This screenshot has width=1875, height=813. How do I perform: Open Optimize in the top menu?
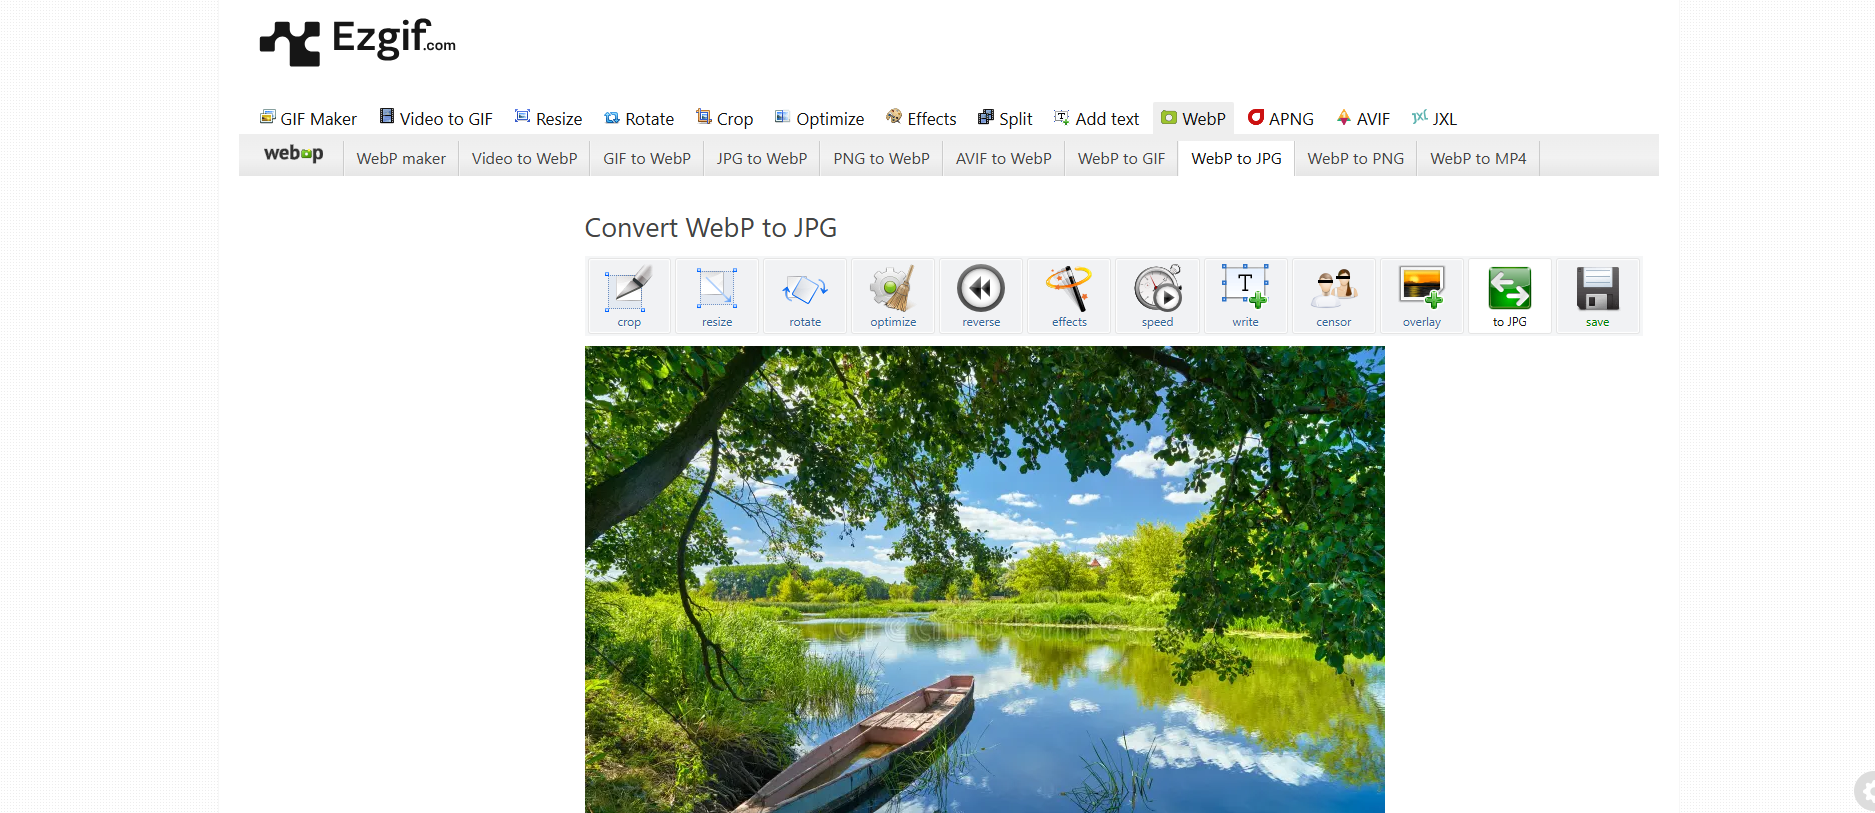tap(819, 119)
